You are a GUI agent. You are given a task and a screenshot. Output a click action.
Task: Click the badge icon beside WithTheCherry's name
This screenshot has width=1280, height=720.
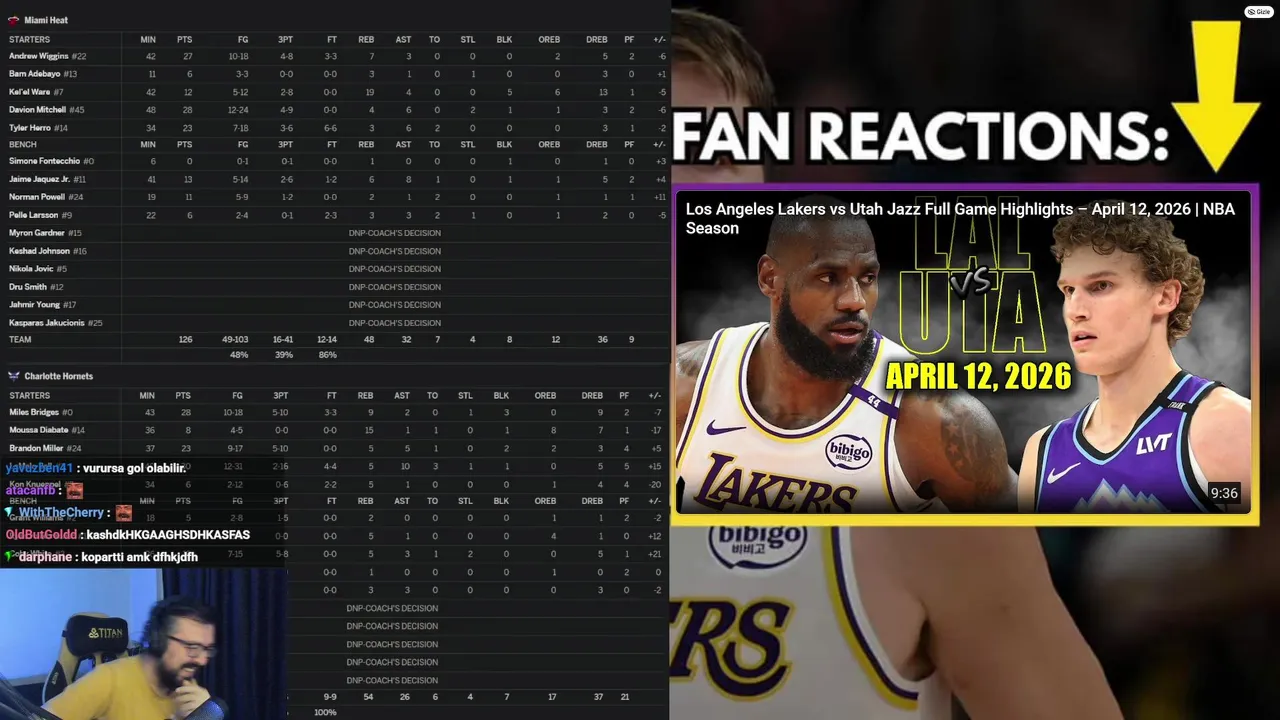(10, 513)
